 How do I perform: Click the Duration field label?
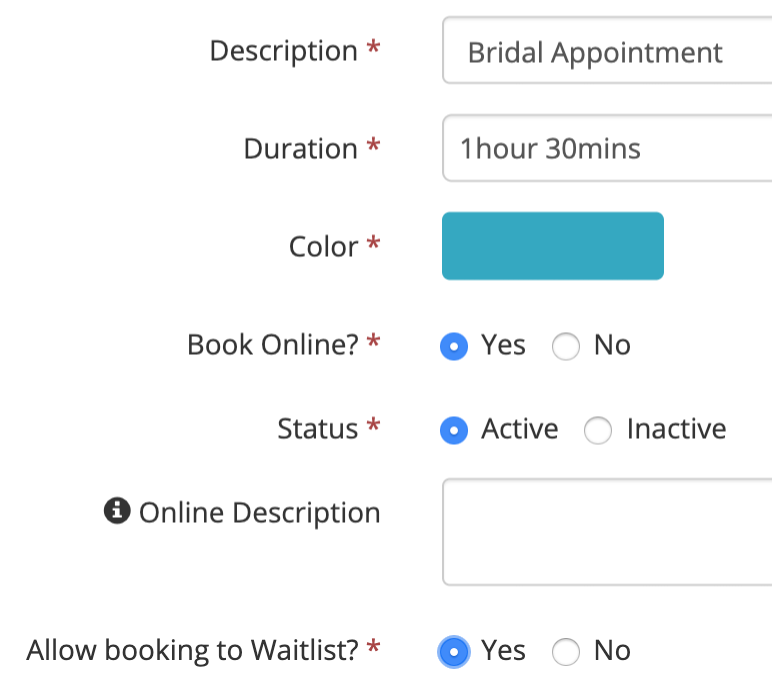[x=301, y=149]
